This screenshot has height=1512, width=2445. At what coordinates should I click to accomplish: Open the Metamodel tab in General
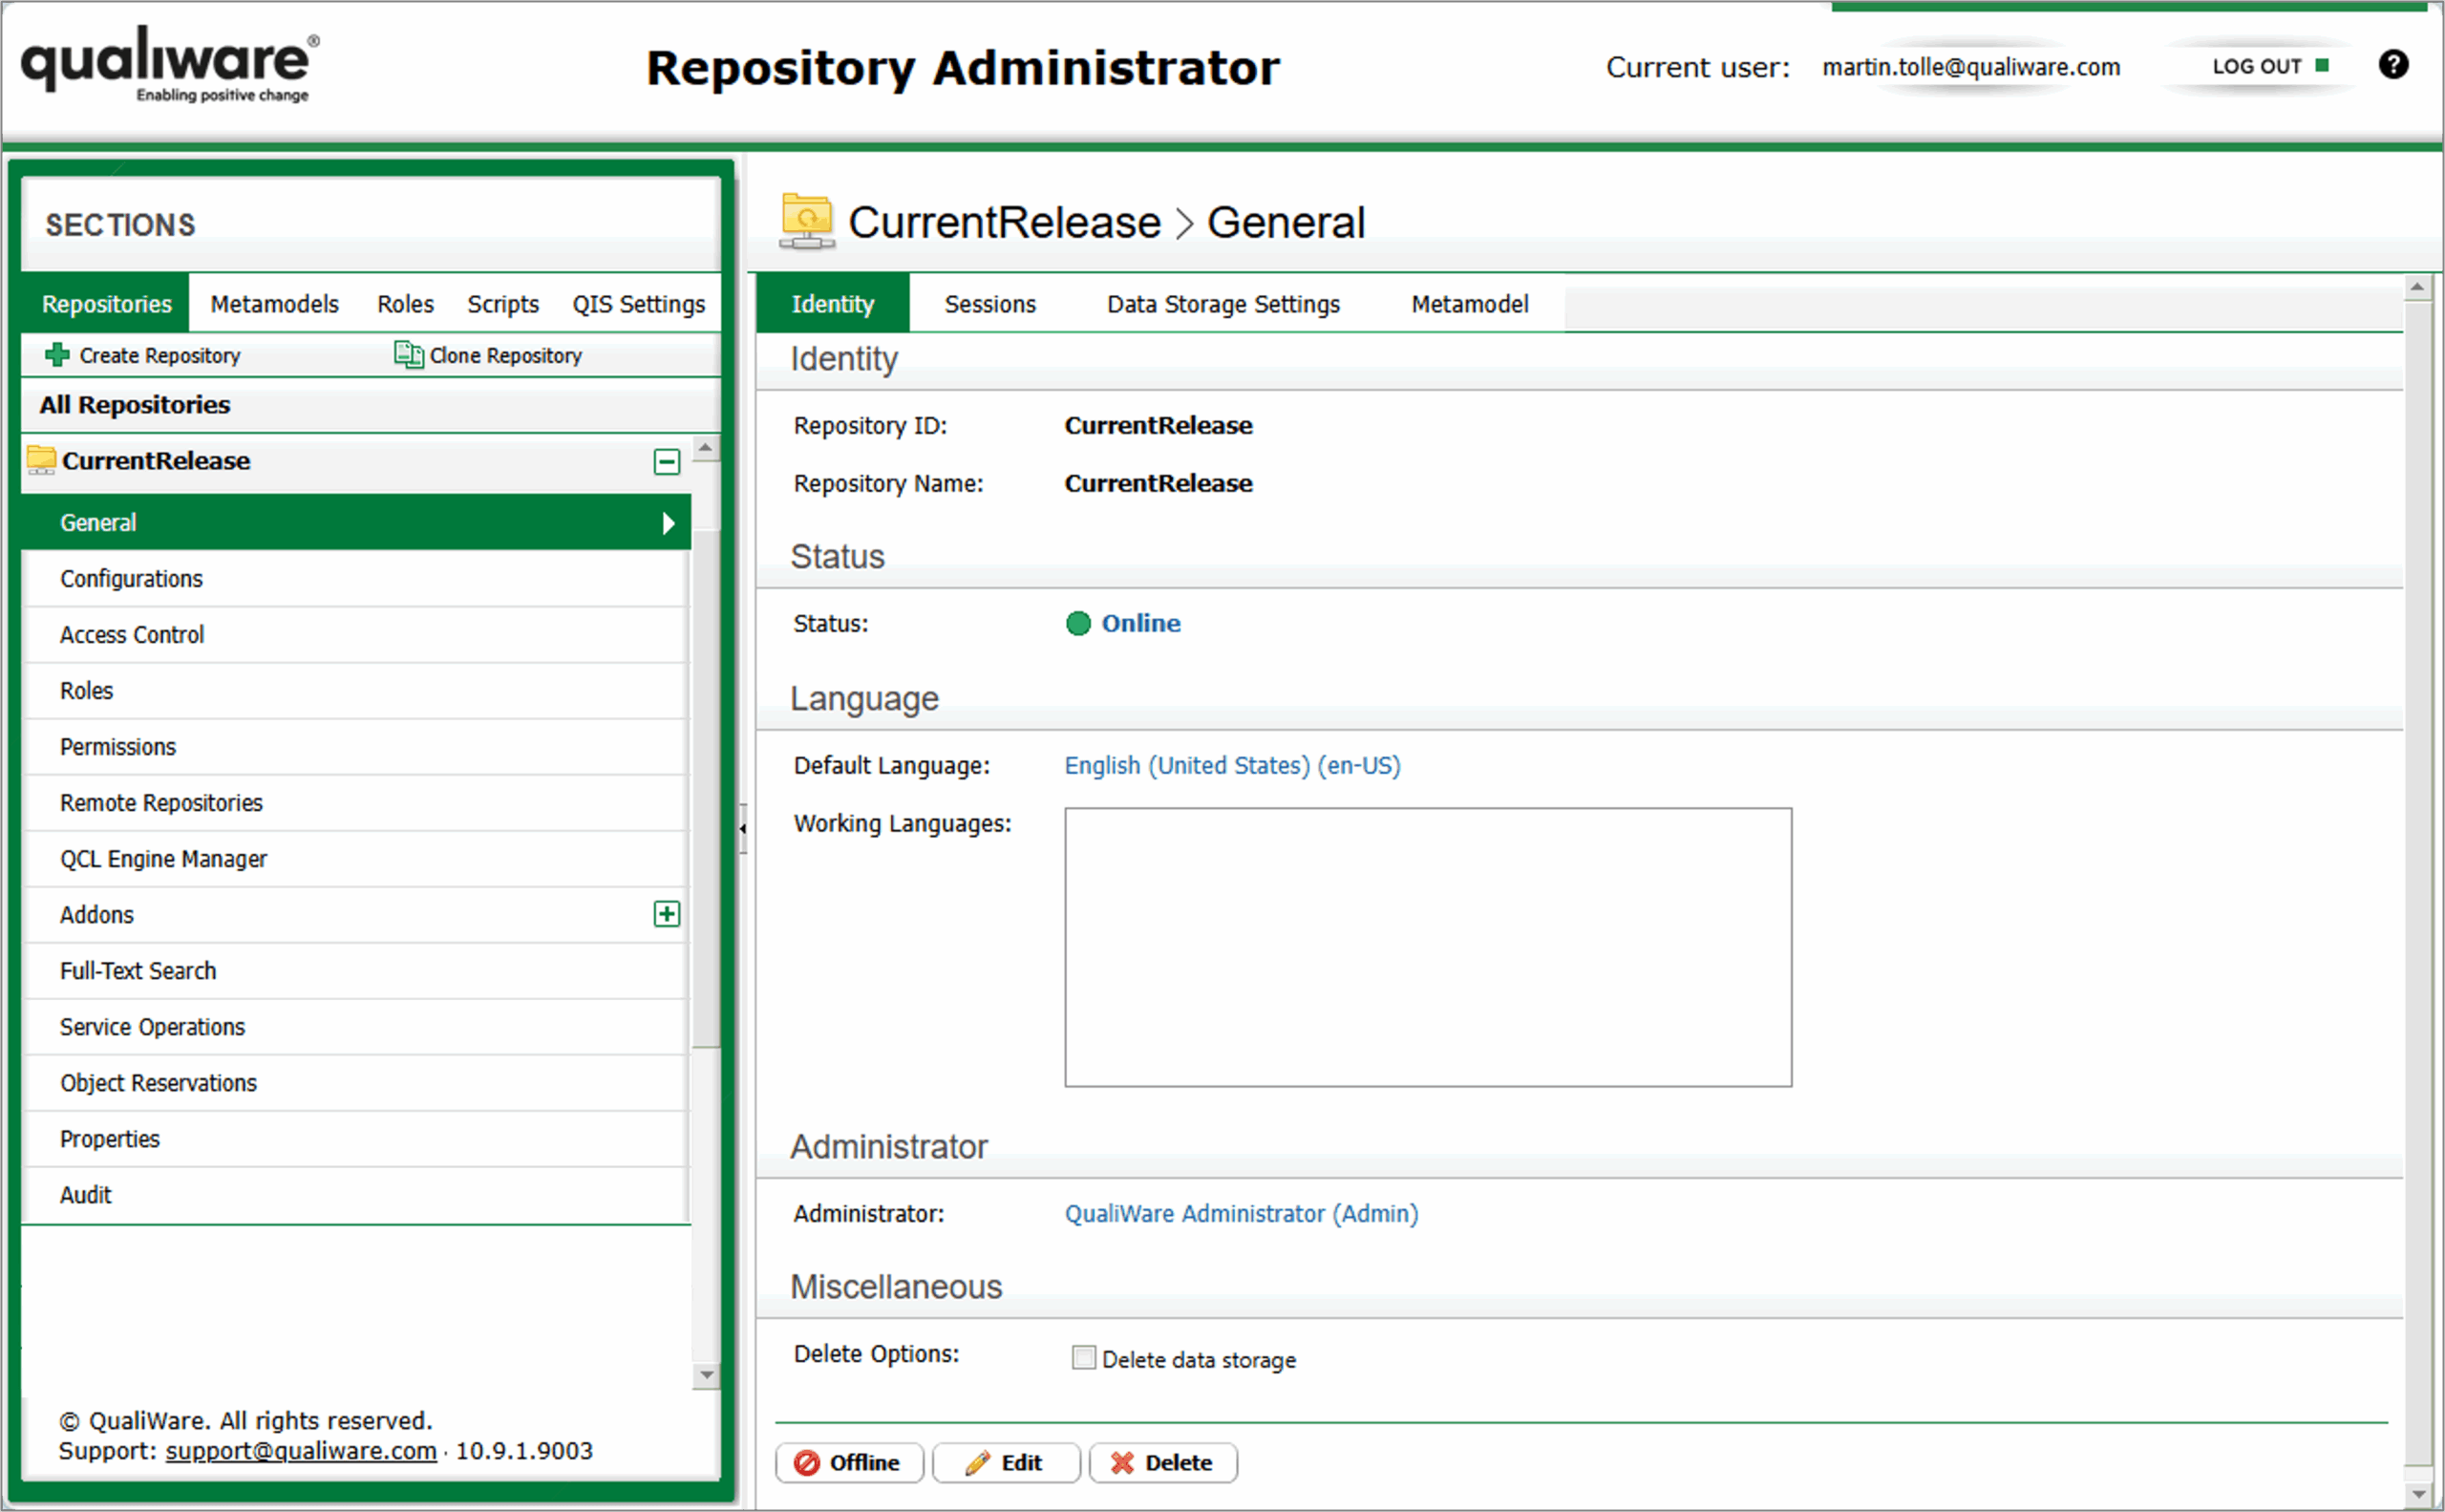point(1469,304)
